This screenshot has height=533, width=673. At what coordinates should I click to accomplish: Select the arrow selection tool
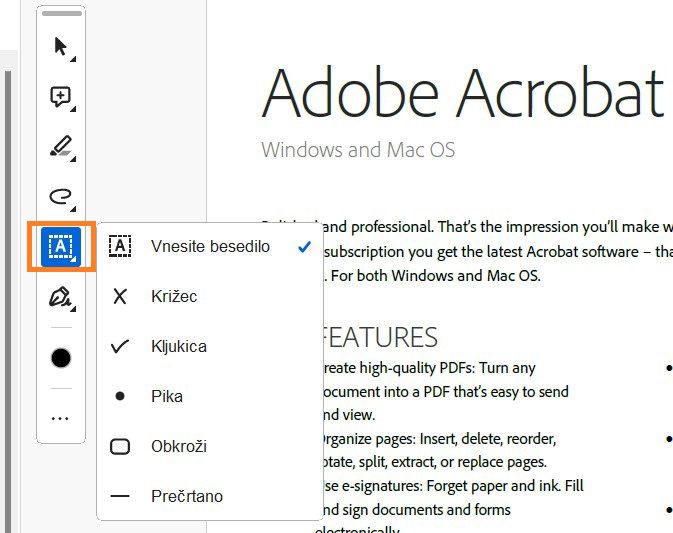coord(61,46)
